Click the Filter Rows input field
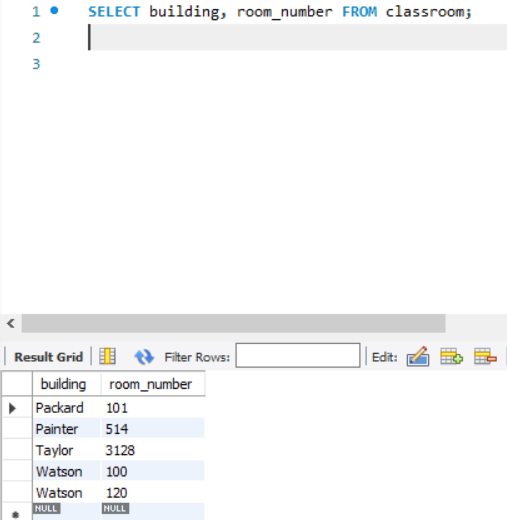 coord(298,355)
